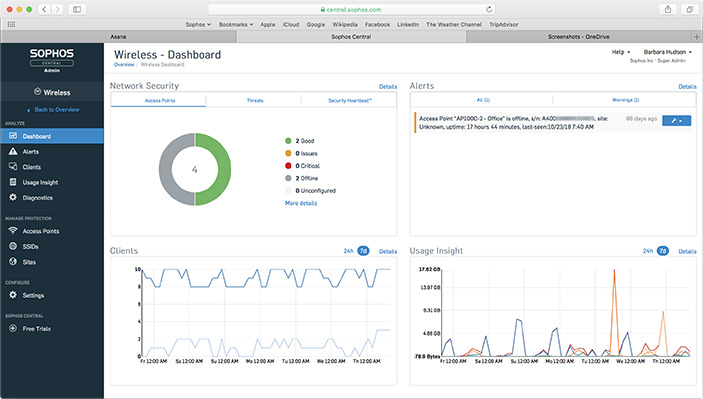Open Diagnostics gear icon in sidebar
703x399 pixels.
point(13,197)
